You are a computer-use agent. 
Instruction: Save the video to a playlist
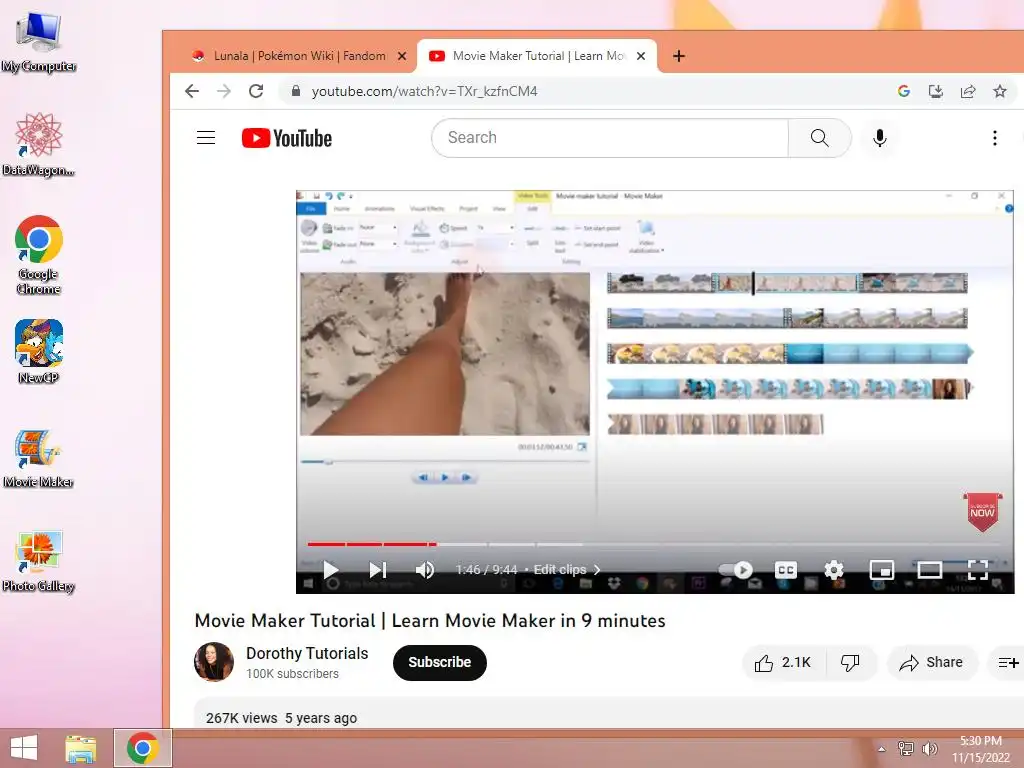pos(1007,663)
